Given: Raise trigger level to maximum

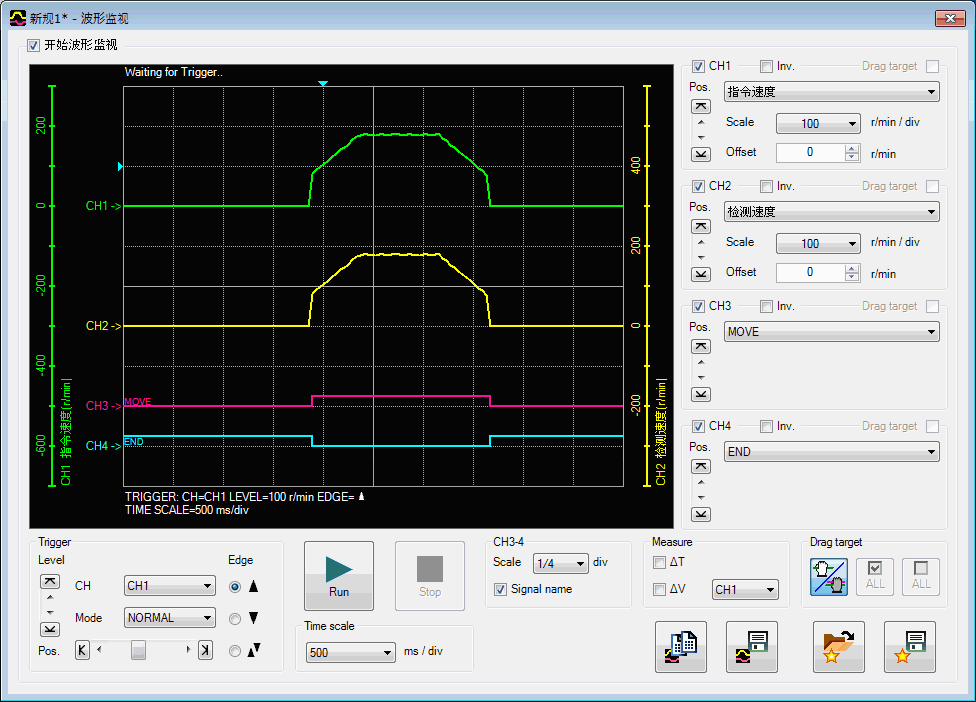Looking at the screenshot, I should pos(49,581).
